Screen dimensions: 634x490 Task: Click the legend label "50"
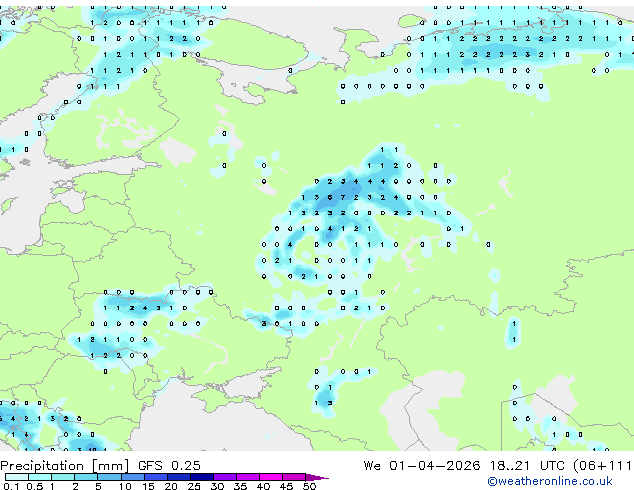[309, 486]
